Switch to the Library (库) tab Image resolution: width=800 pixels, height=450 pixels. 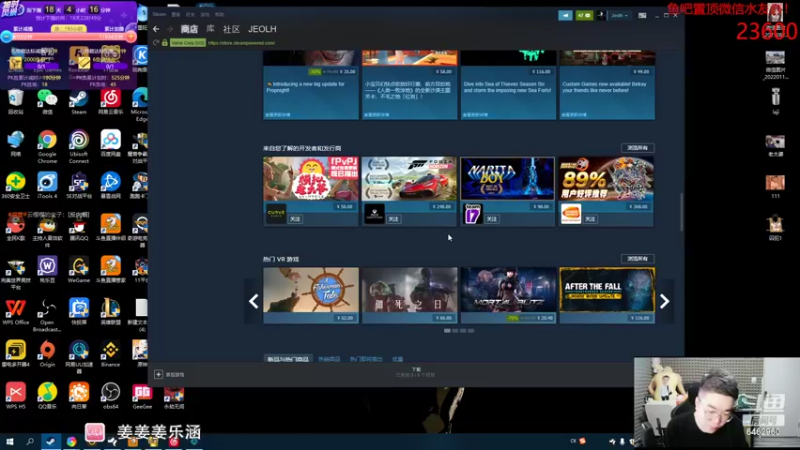pos(210,30)
